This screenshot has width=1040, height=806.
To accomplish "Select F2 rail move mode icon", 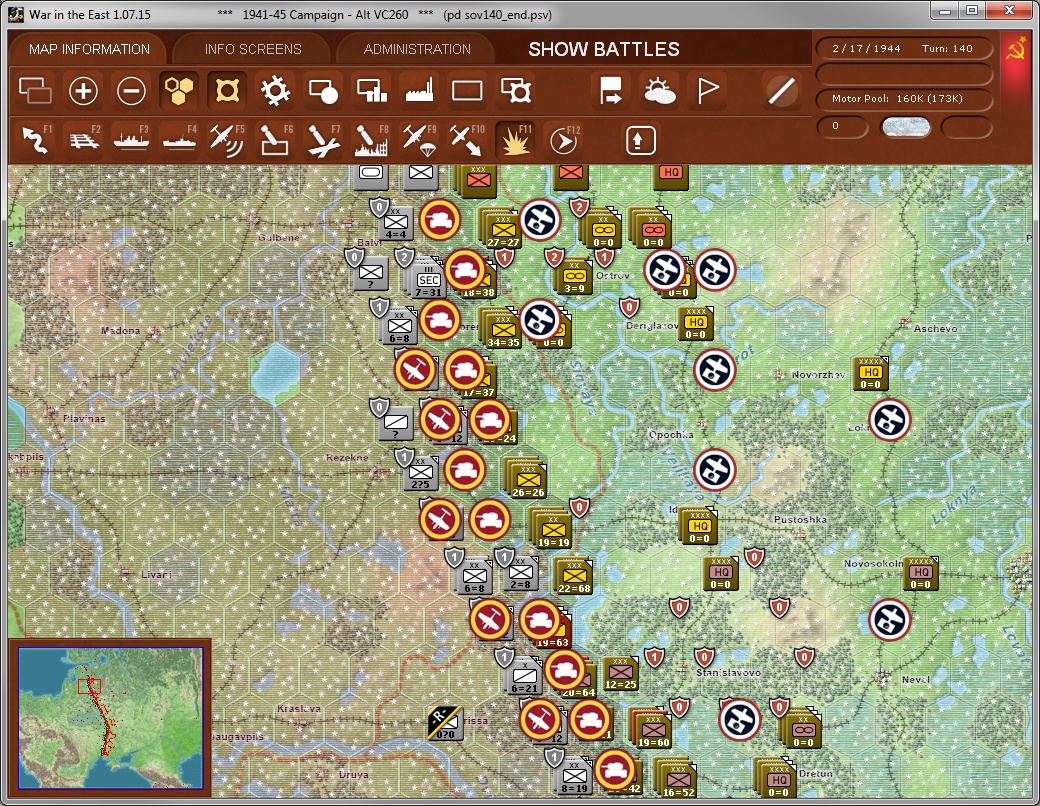I will (x=84, y=139).
